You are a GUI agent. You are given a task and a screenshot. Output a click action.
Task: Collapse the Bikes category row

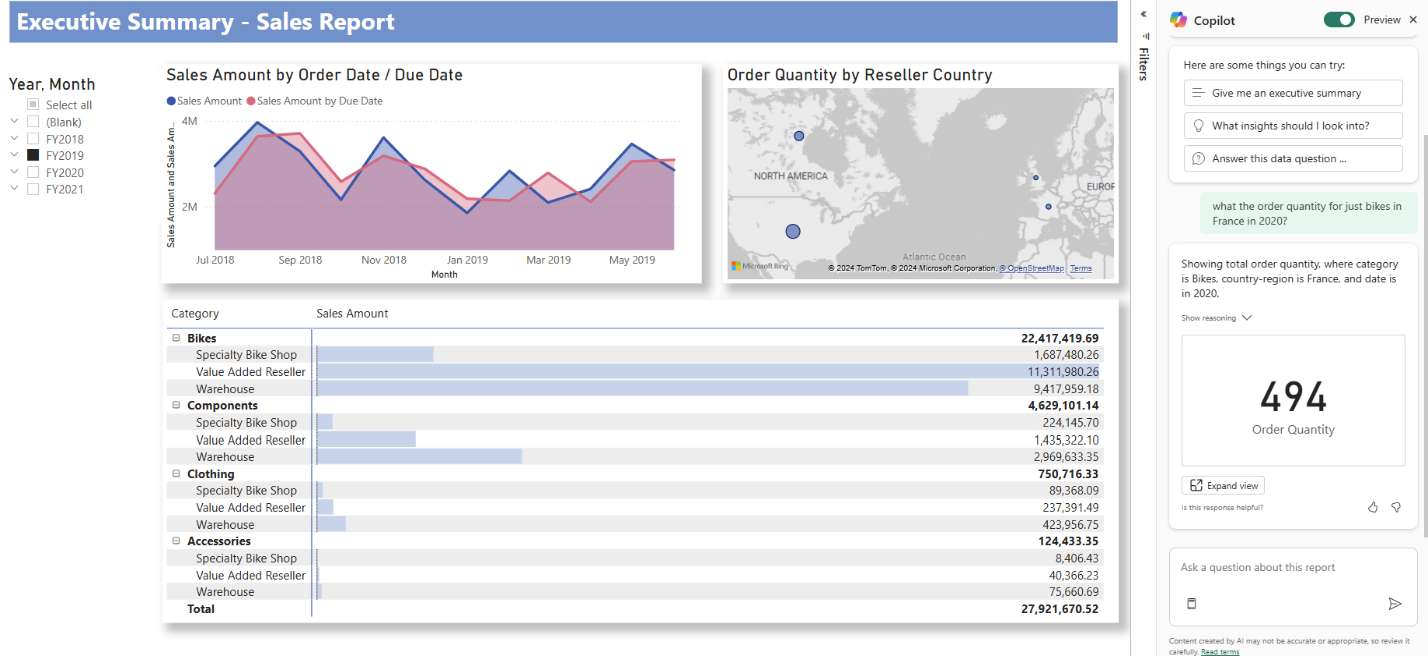tap(176, 338)
